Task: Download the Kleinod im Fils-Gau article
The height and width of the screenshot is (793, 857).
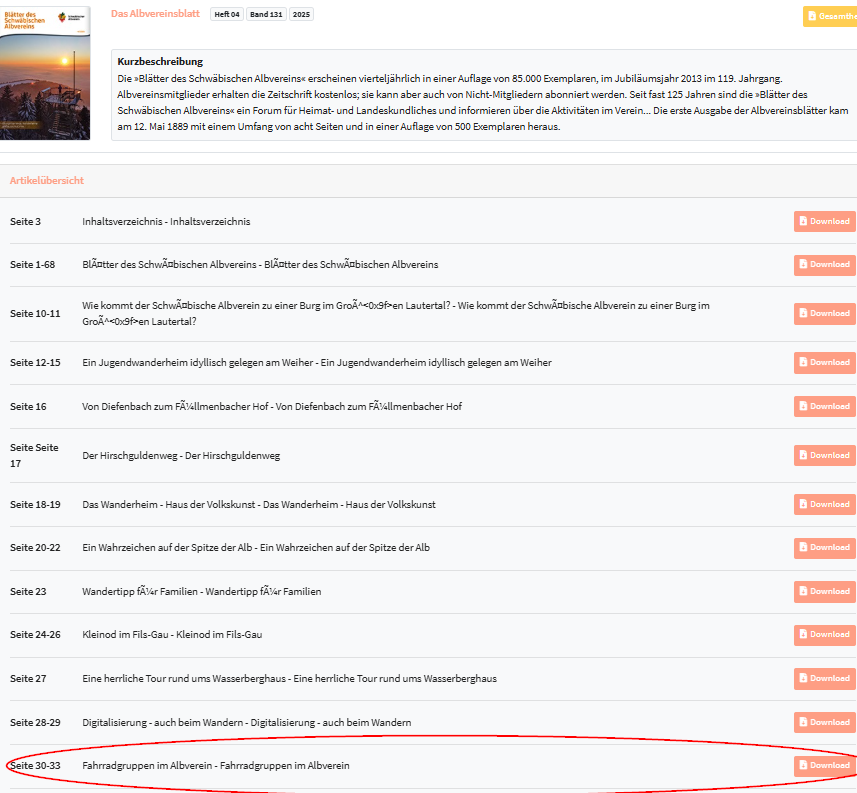Action: coord(824,635)
